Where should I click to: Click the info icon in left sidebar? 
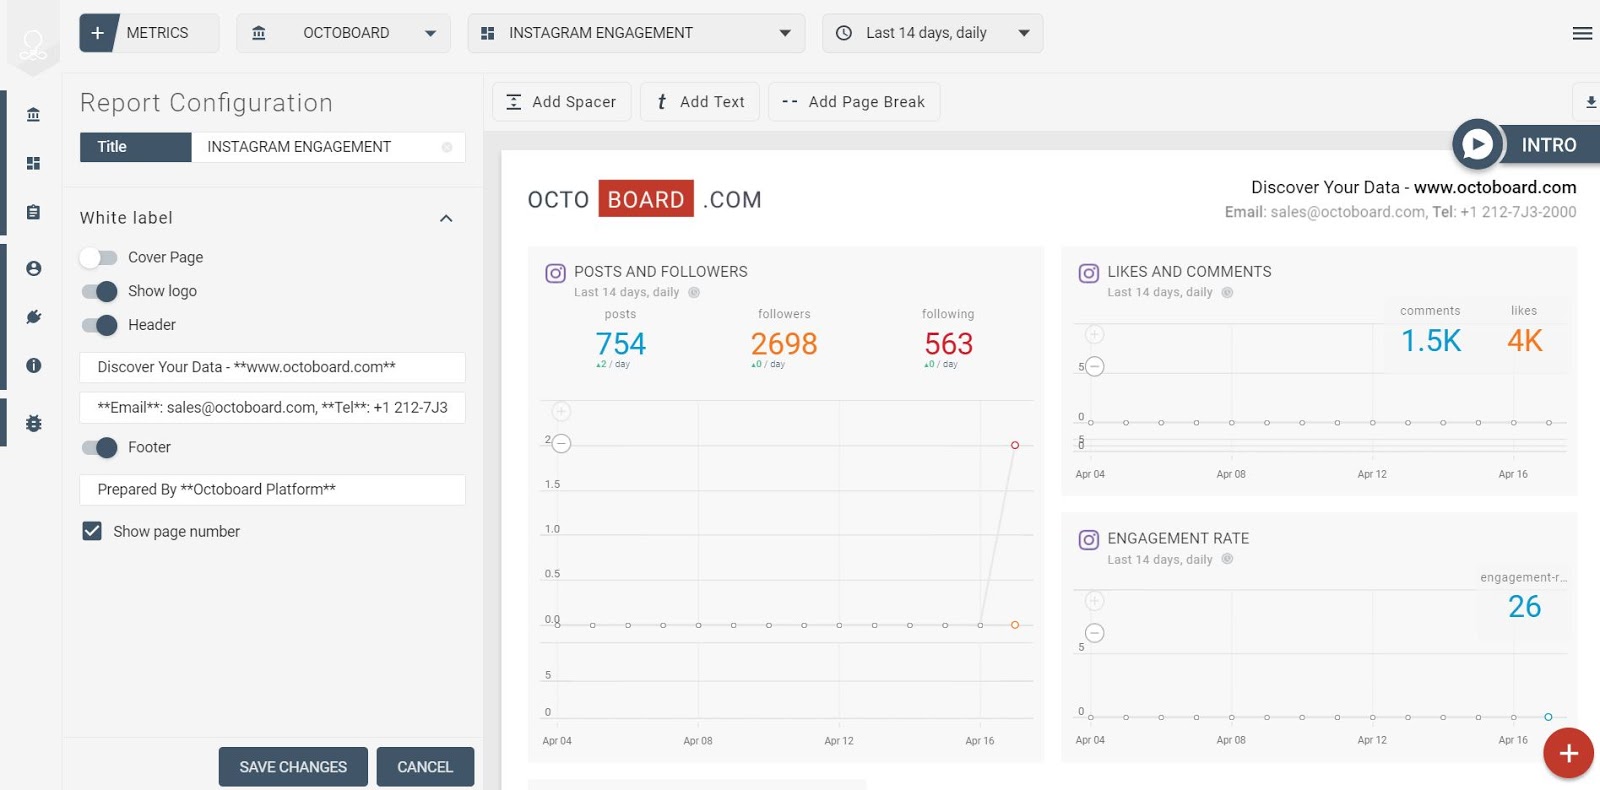[33, 365]
